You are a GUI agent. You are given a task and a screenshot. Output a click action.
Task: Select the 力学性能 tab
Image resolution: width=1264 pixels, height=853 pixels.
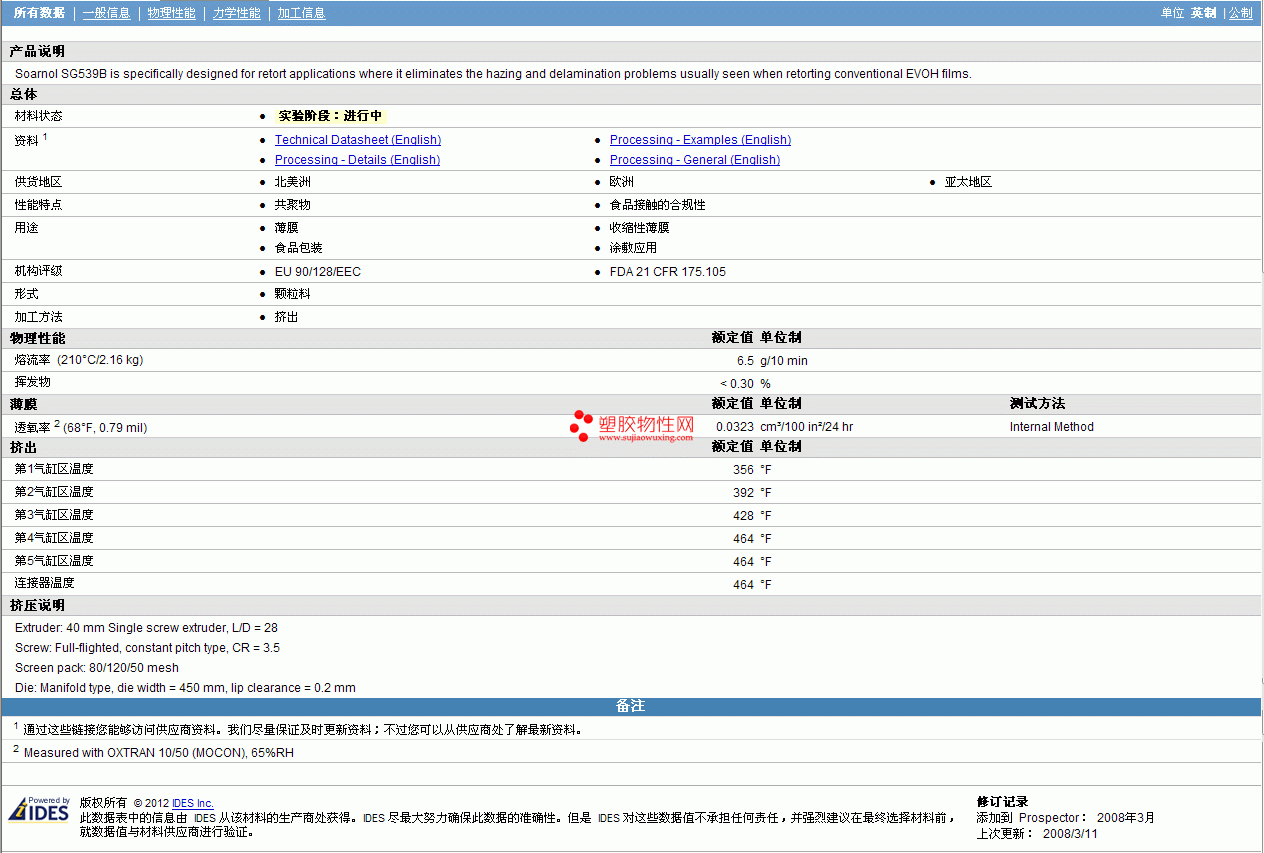point(237,13)
